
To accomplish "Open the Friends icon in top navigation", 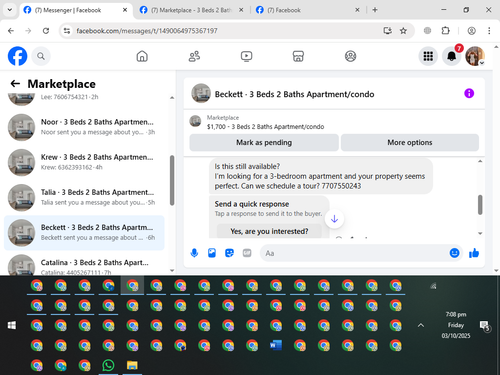I will [194, 56].
